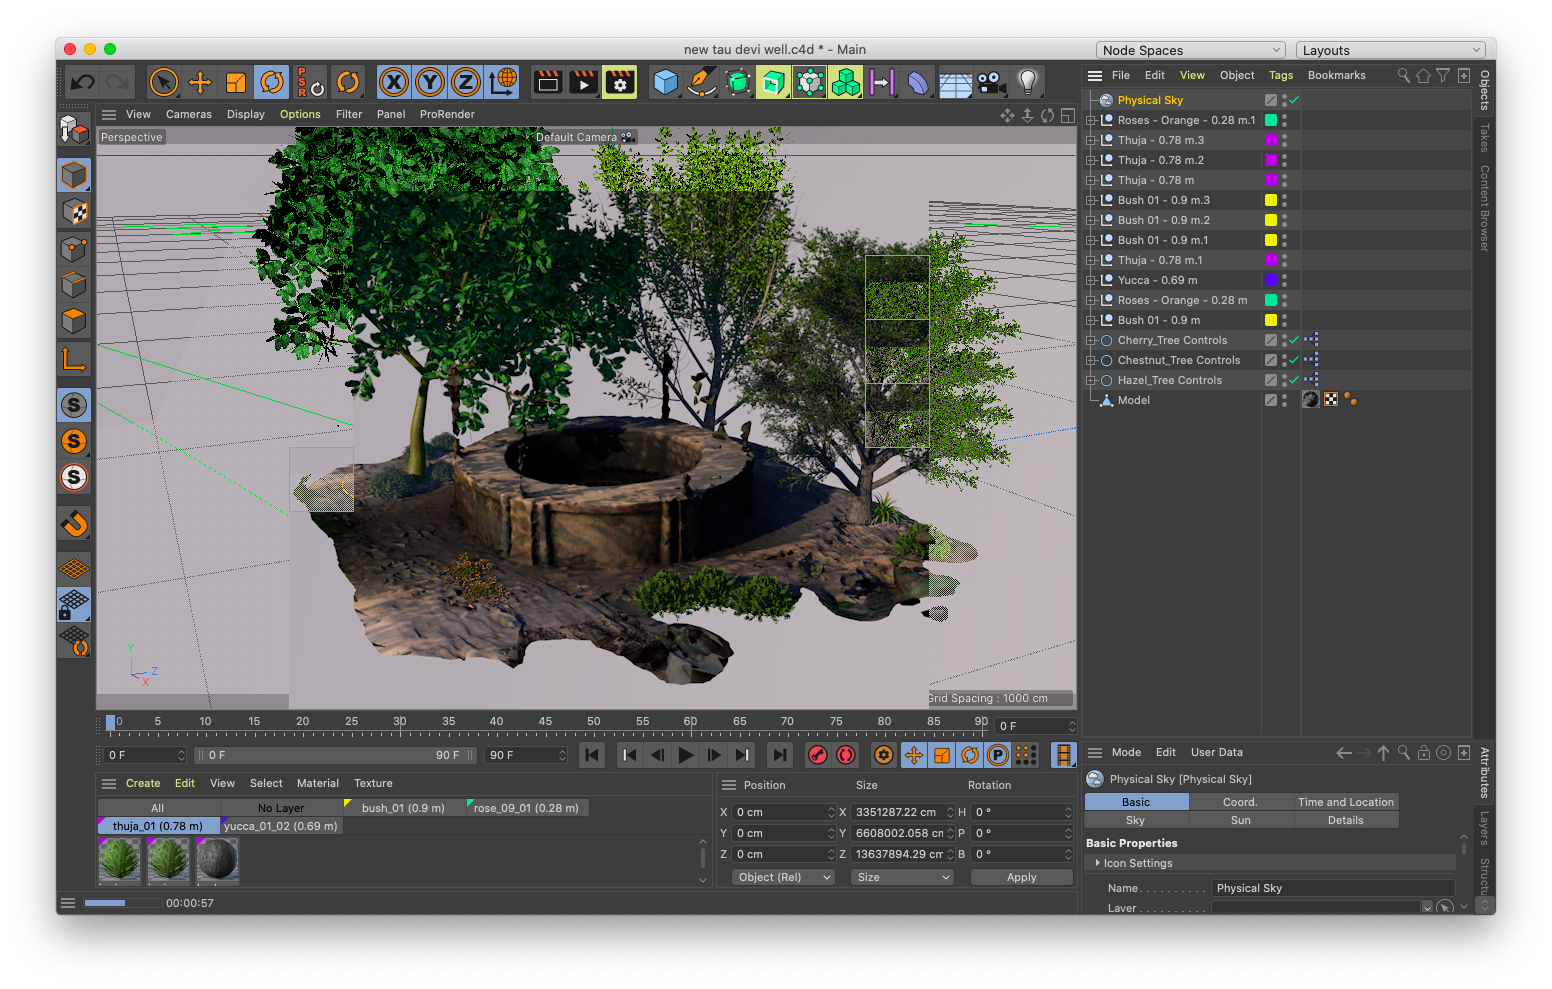
Task: Click the Apply button in Coordinates panel
Action: click(1021, 877)
